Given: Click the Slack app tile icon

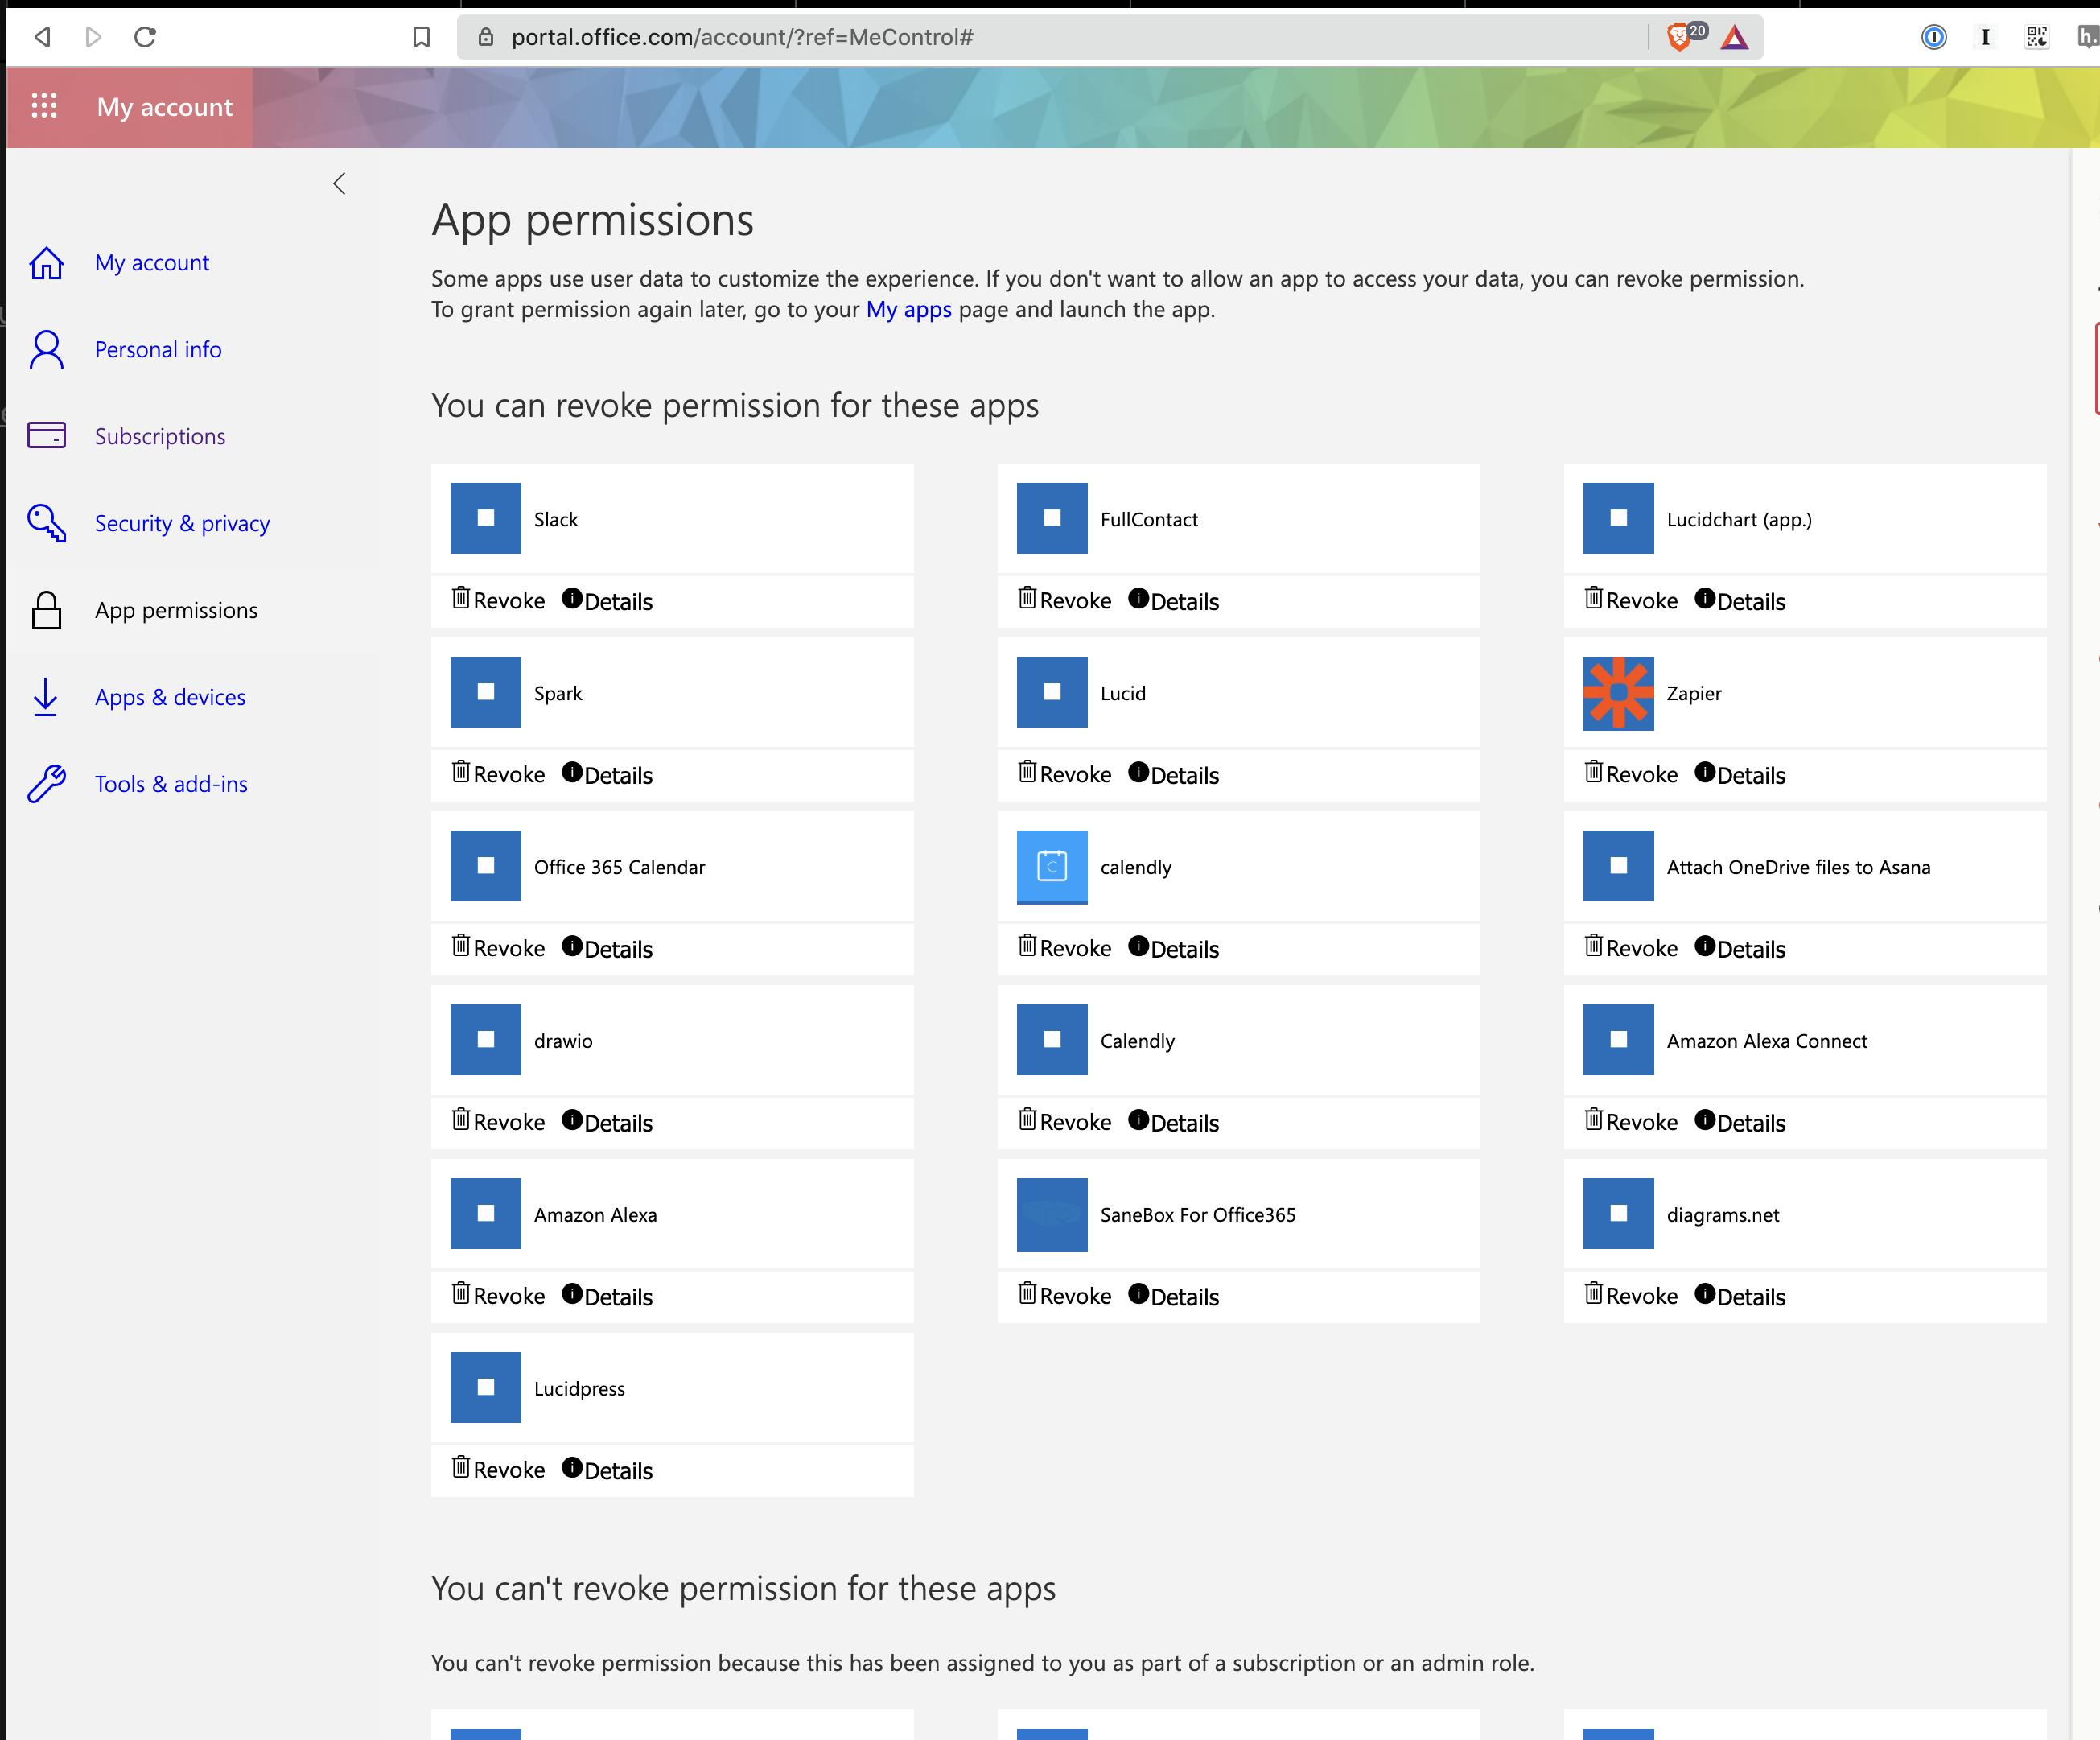Looking at the screenshot, I should [x=485, y=518].
